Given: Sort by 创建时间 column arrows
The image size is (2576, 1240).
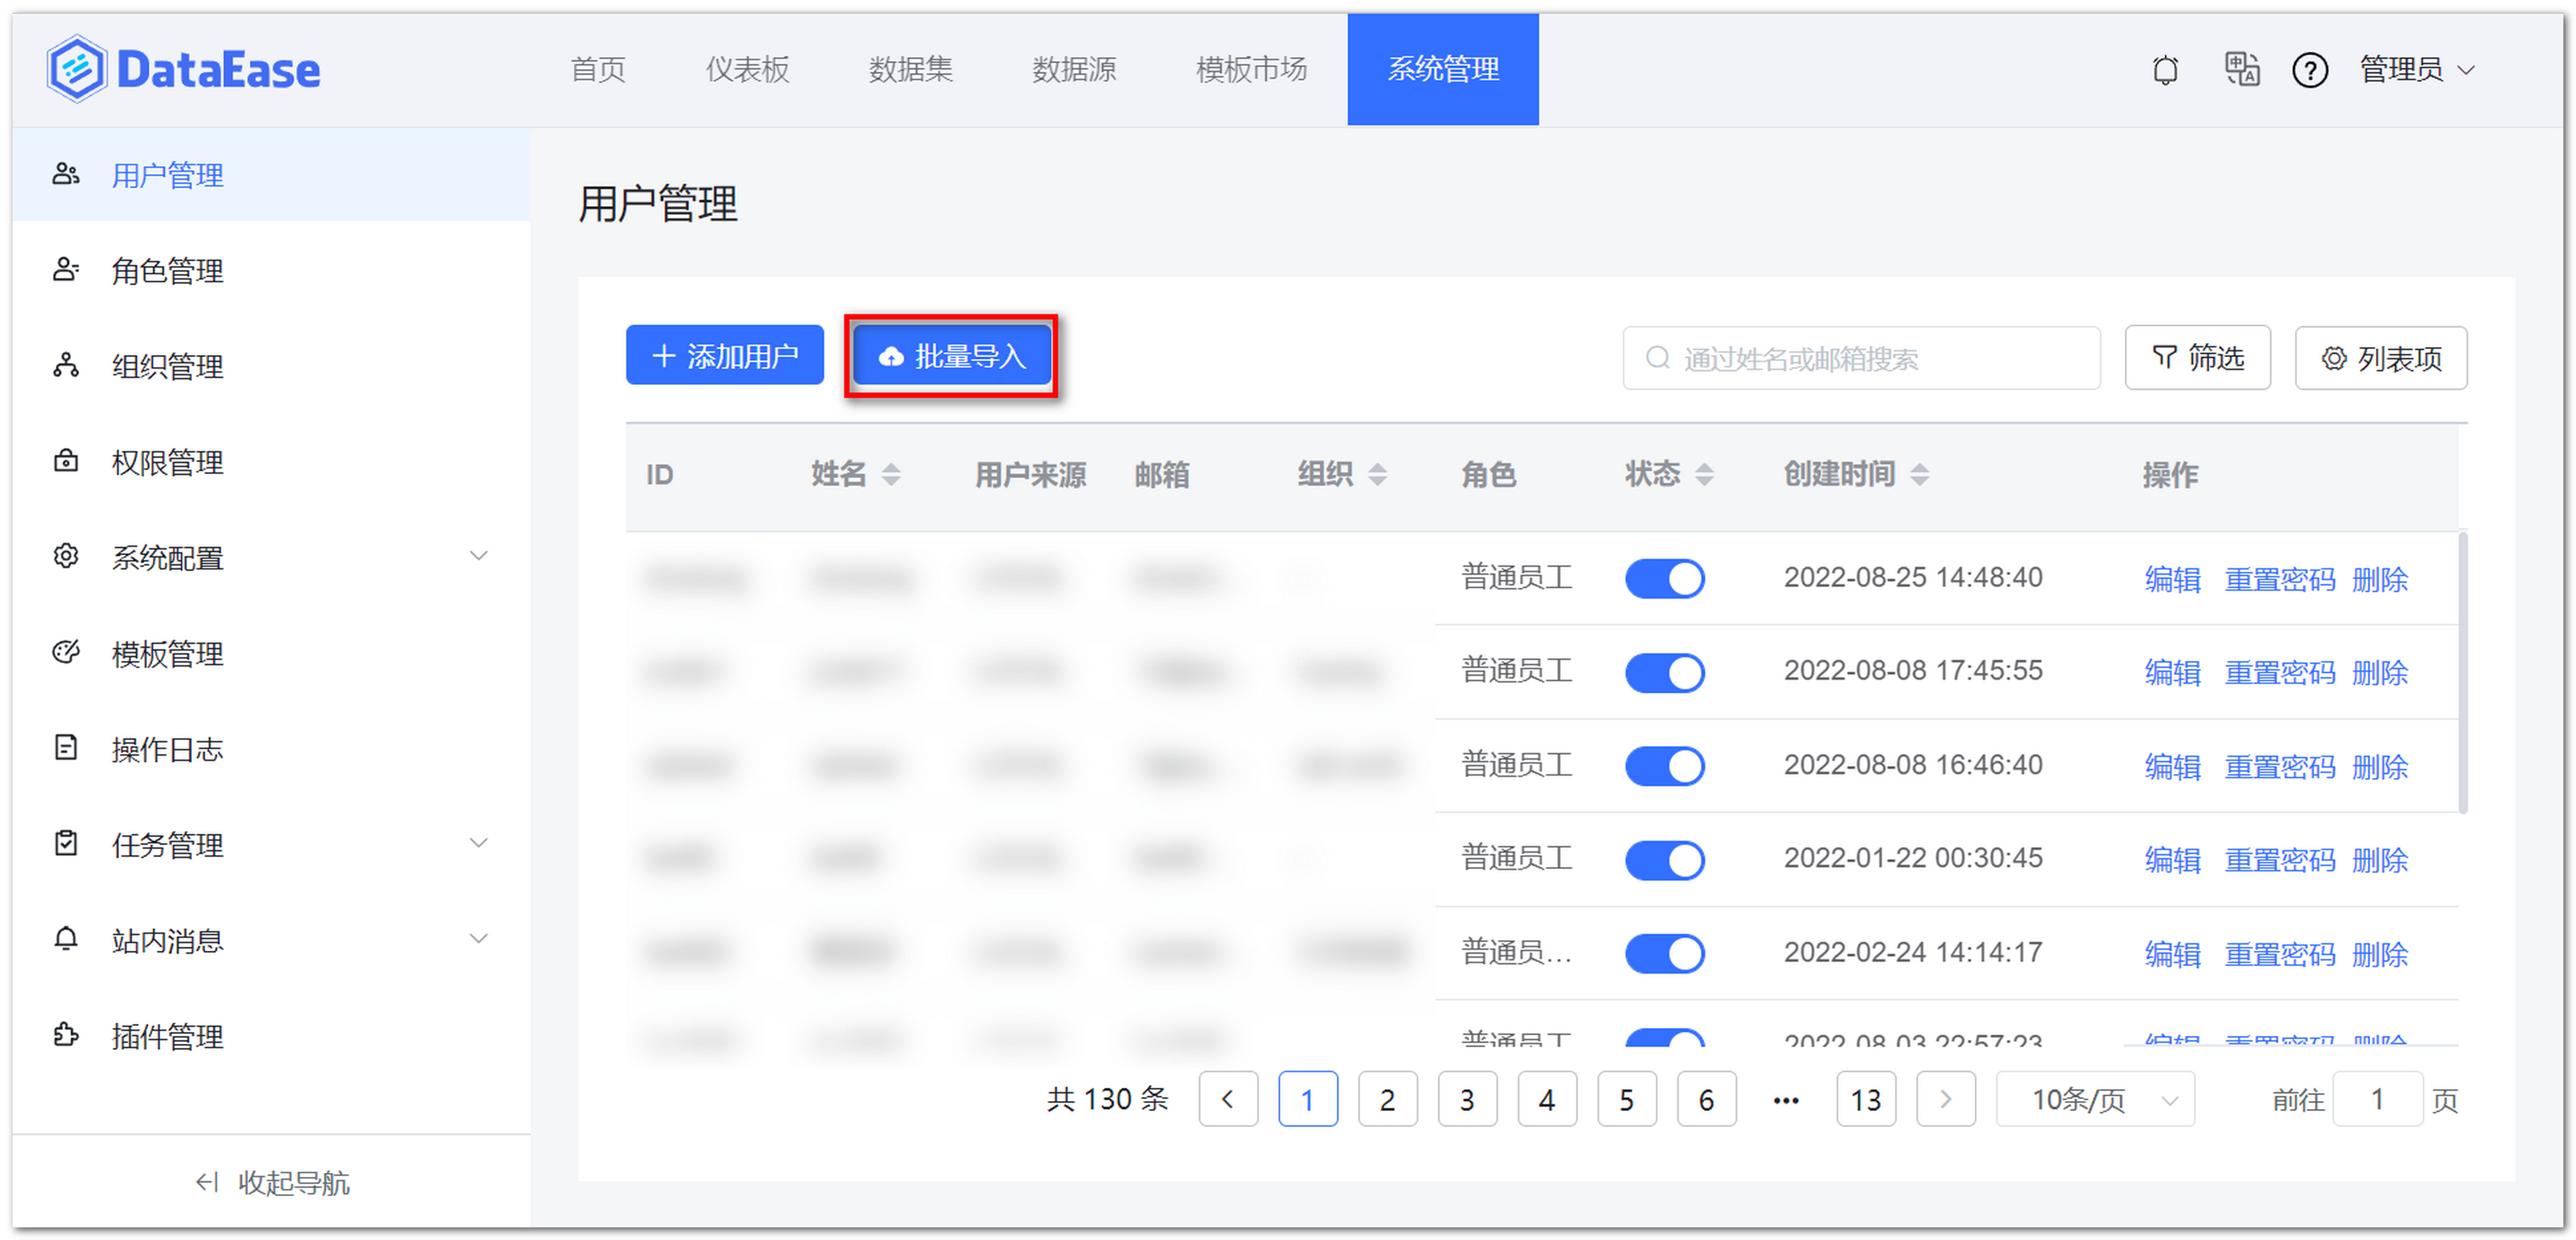Looking at the screenshot, I should pyautogui.click(x=1920, y=474).
